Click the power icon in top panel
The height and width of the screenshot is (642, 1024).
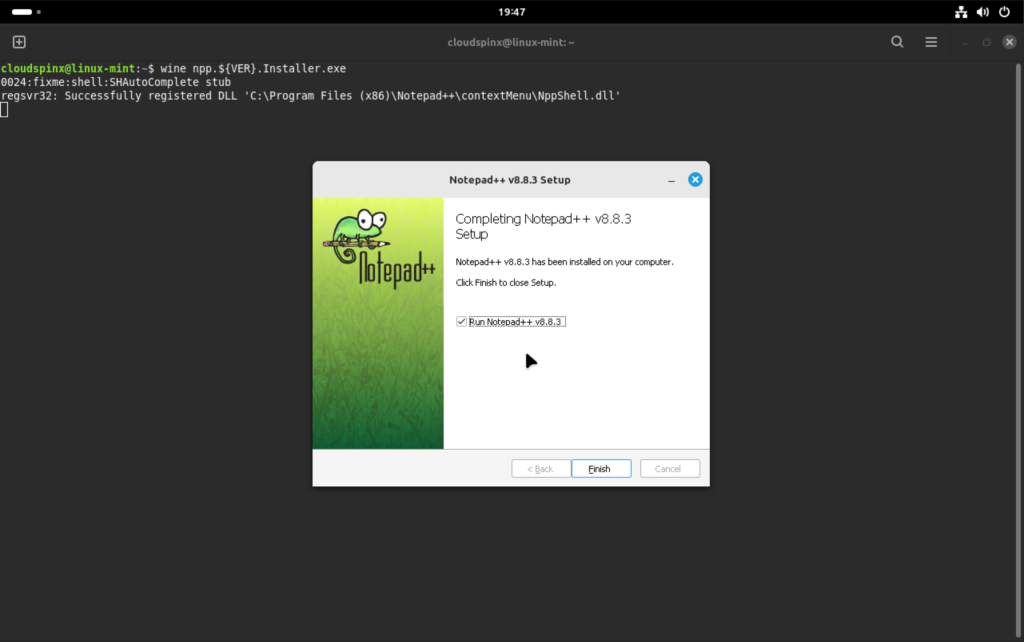(1006, 12)
